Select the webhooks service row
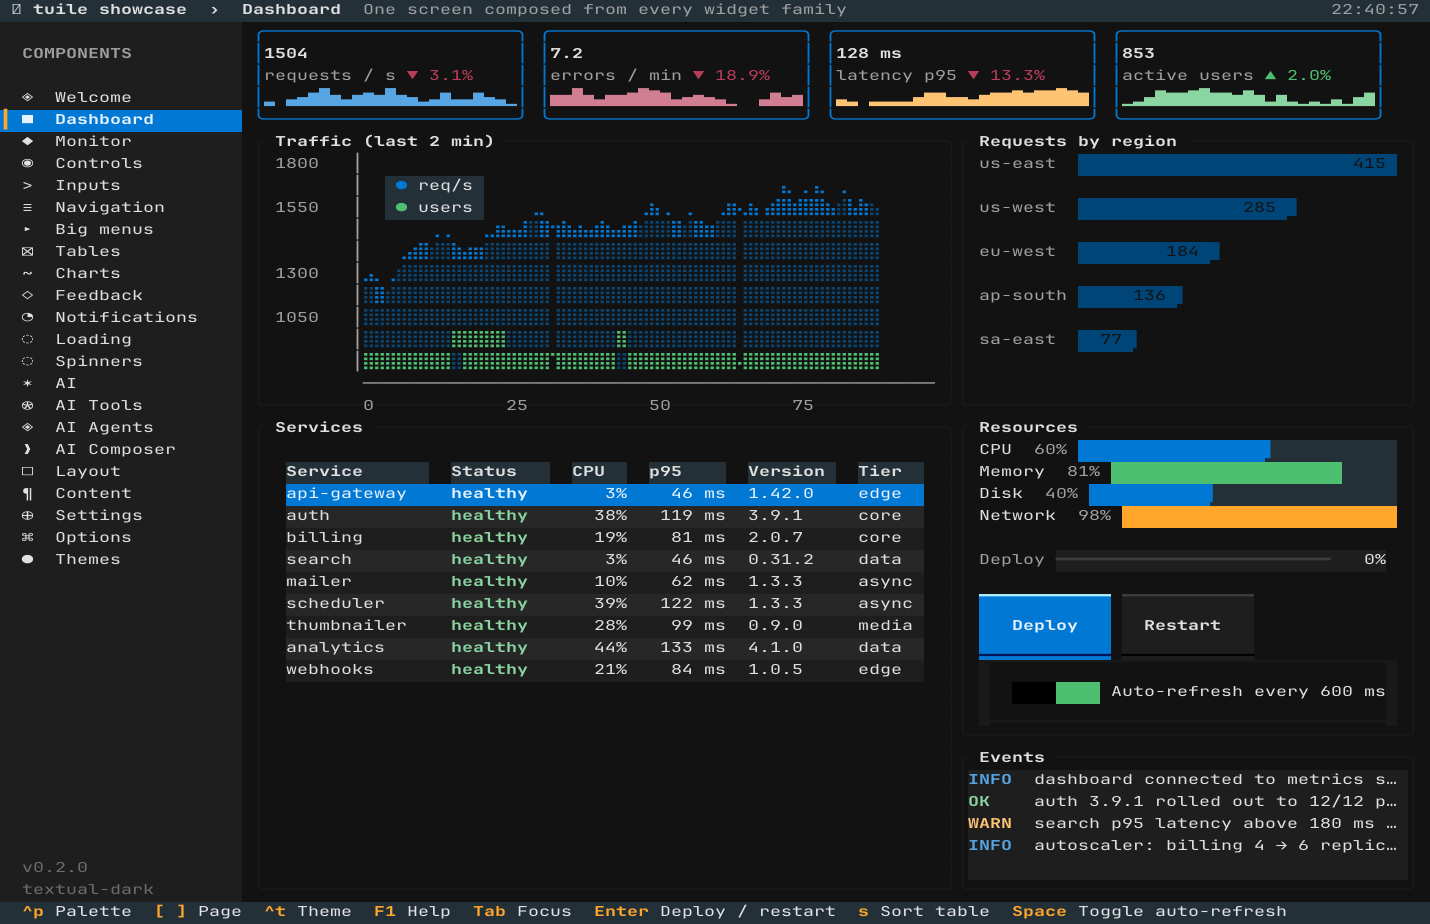Image resolution: width=1430 pixels, height=924 pixels. point(604,670)
